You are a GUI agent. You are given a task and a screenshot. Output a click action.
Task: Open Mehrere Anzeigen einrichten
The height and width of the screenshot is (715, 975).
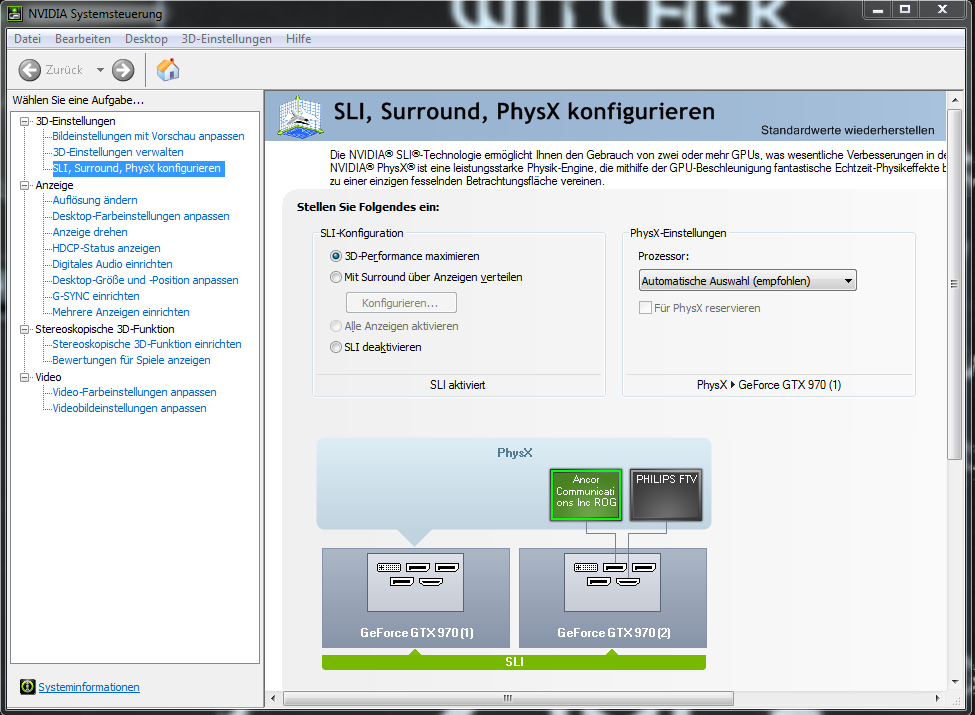click(x=121, y=312)
